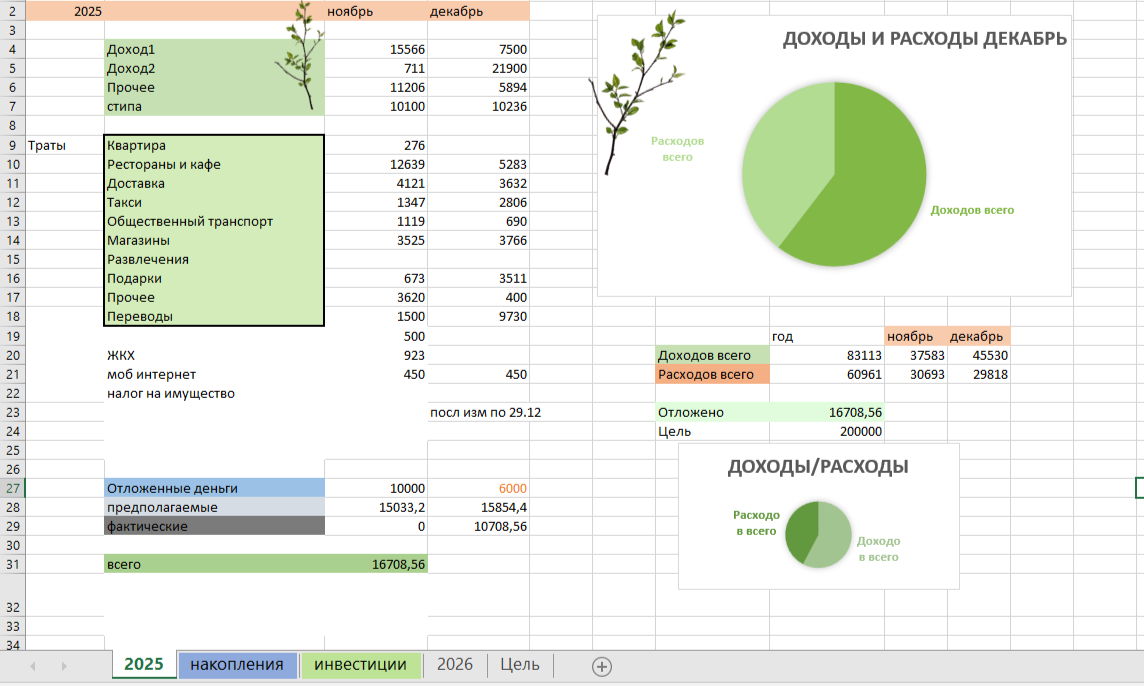1144x686 pixels.
Task: Click the 'Доходов всего' label on December chart
Action: click(972, 211)
